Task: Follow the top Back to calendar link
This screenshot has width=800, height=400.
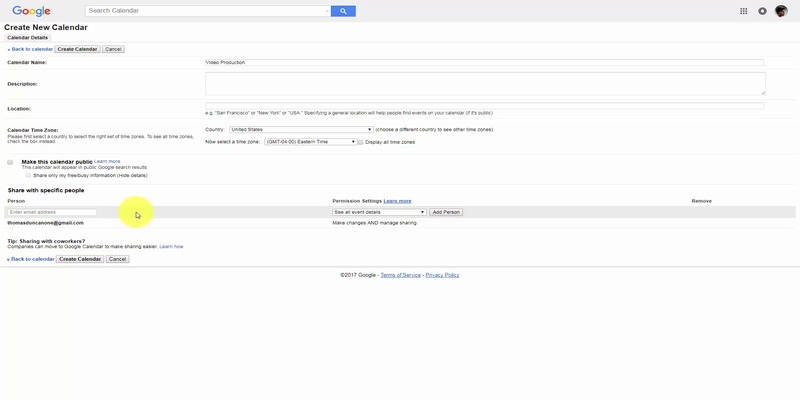Action: [x=31, y=49]
